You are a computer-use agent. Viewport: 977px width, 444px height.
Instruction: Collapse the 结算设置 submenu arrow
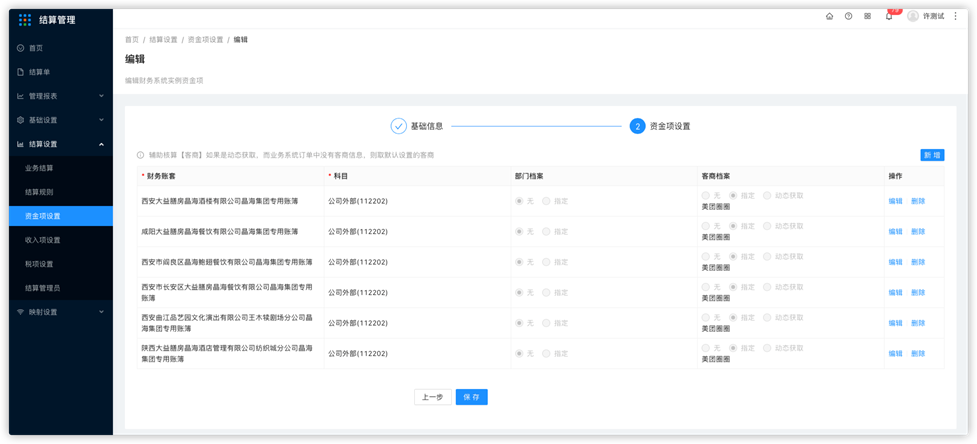(x=102, y=144)
